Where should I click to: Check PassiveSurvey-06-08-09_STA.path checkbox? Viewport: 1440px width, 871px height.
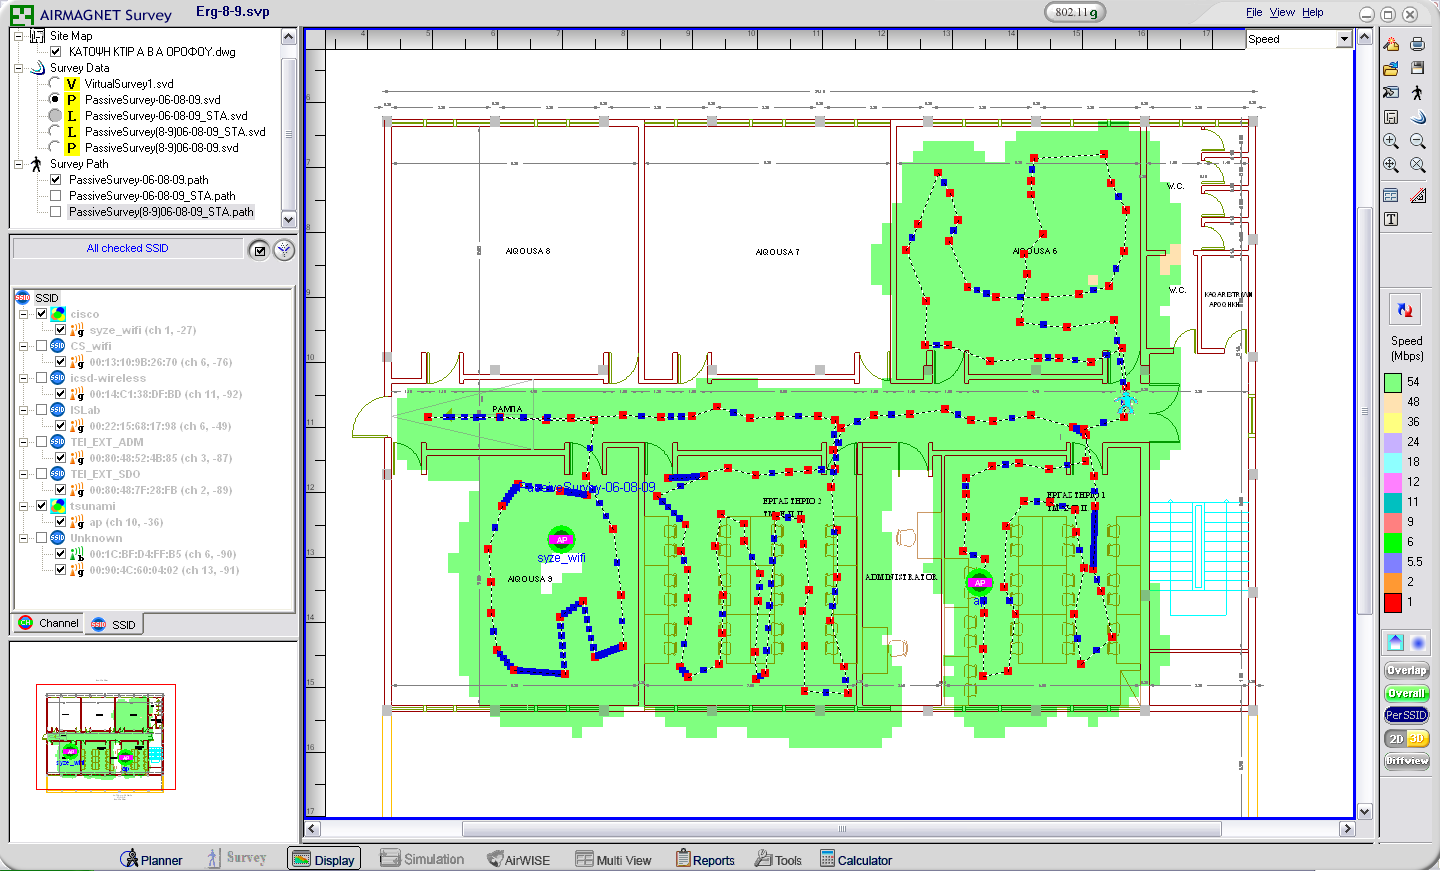pos(56,196)
